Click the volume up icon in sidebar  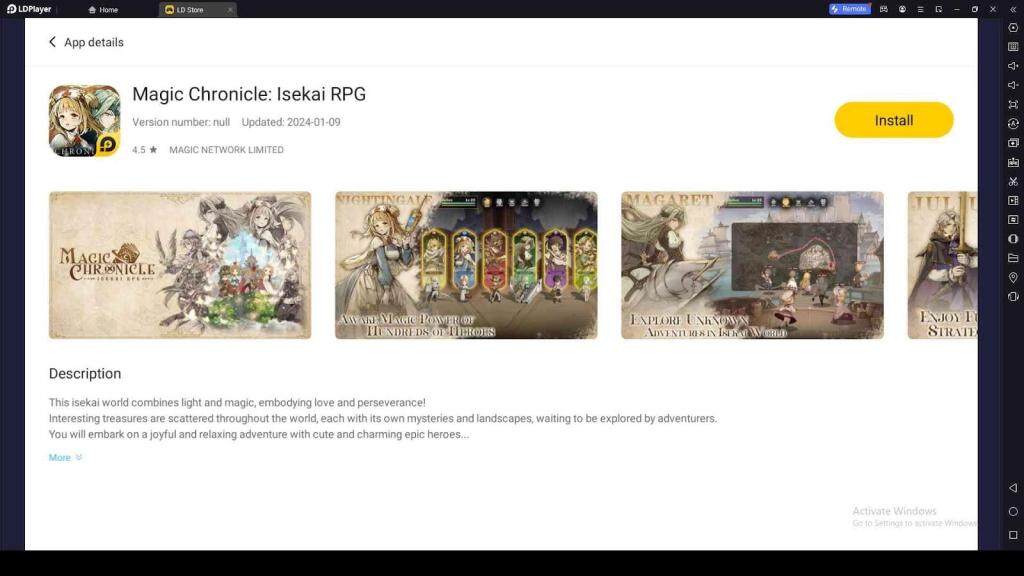click(1013, 66)
